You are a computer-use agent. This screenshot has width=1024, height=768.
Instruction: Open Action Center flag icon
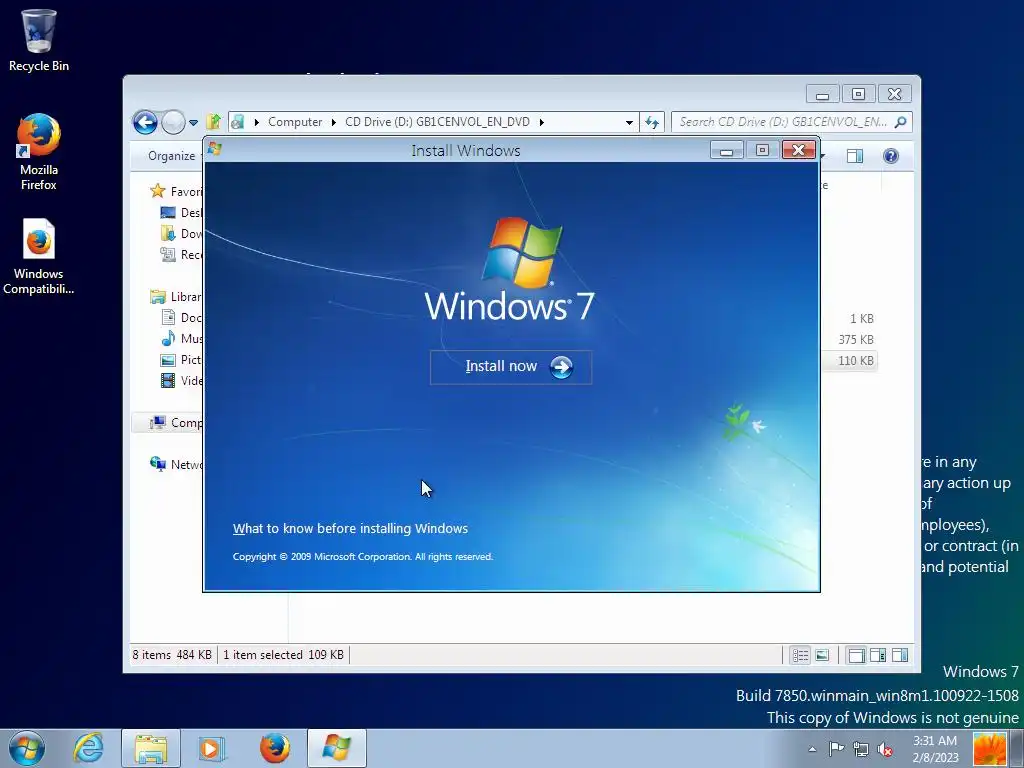coord(836,749)
